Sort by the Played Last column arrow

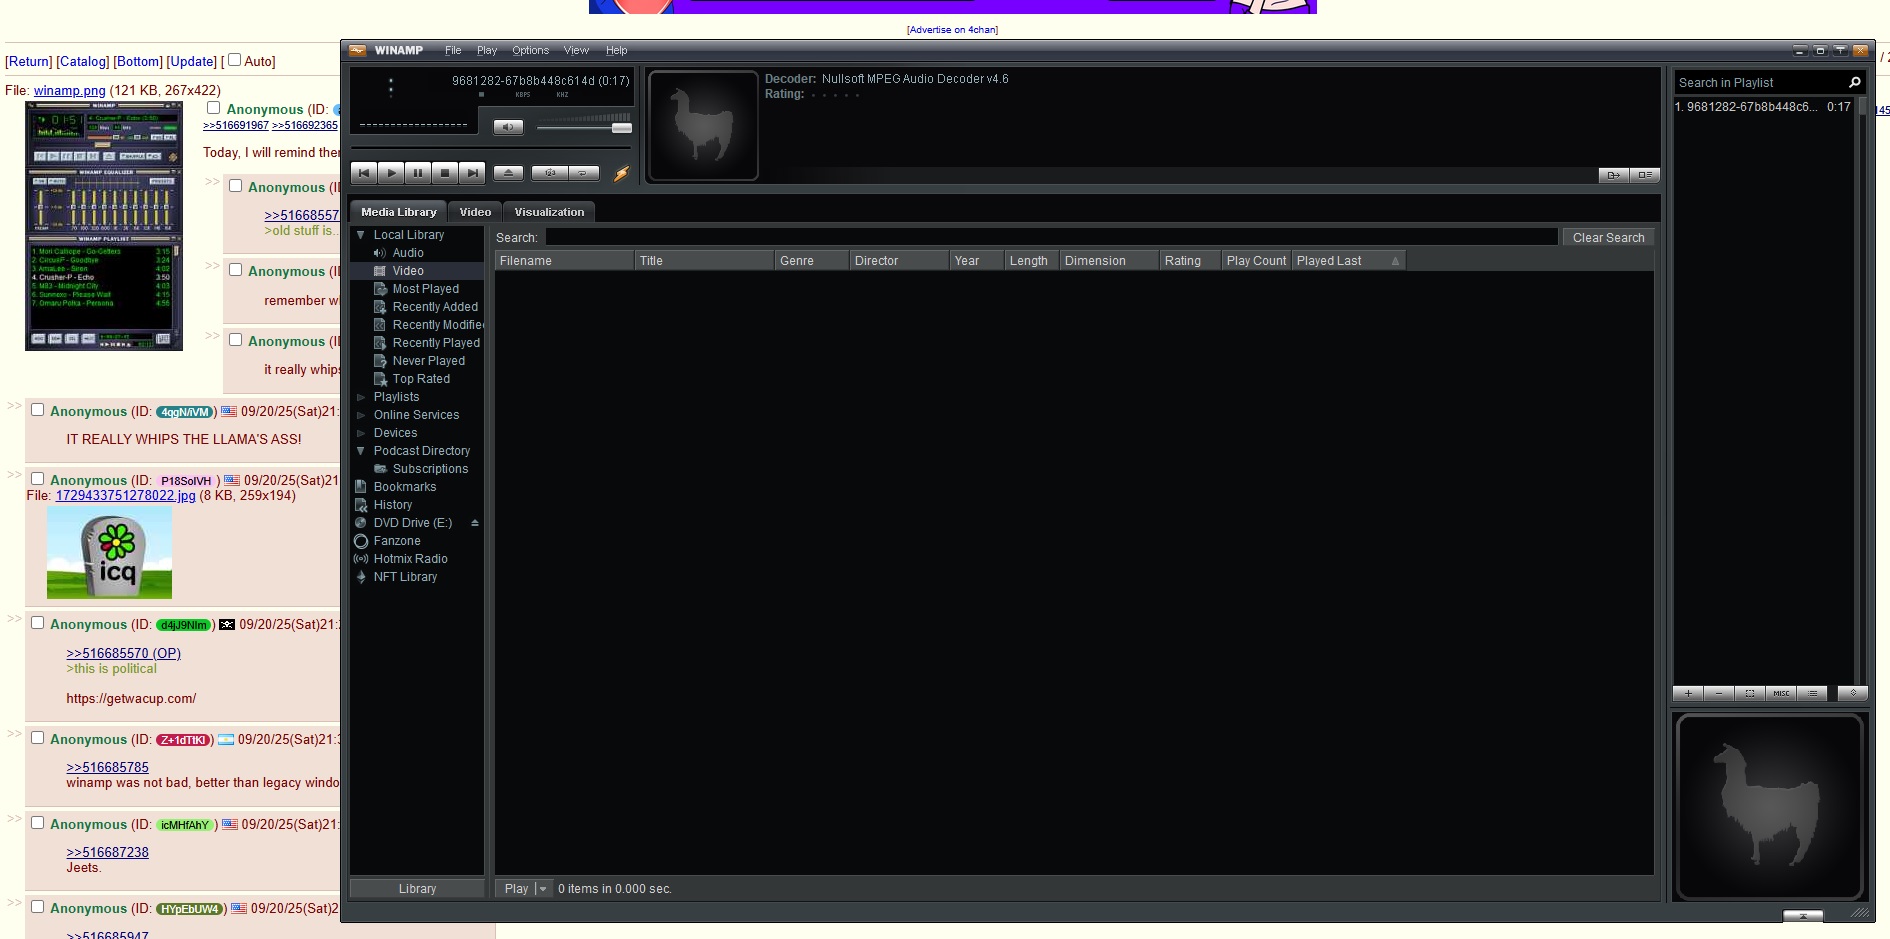tap(1396, 261)
